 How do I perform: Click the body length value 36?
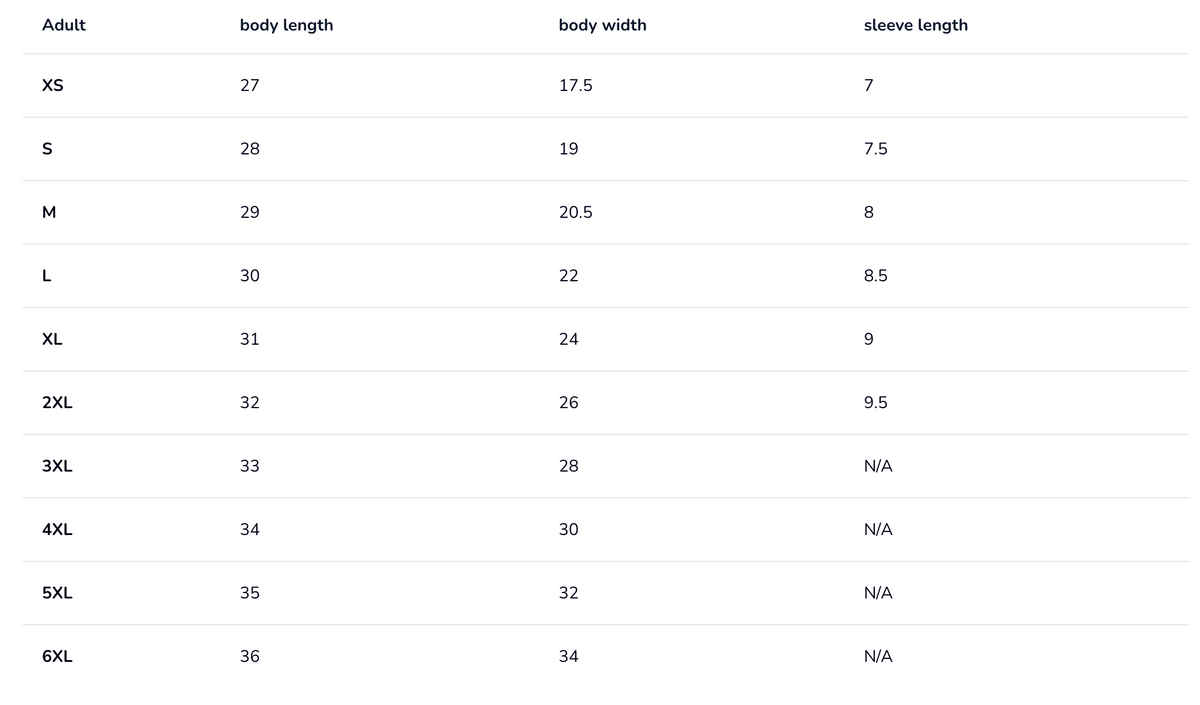pos(250,657)
